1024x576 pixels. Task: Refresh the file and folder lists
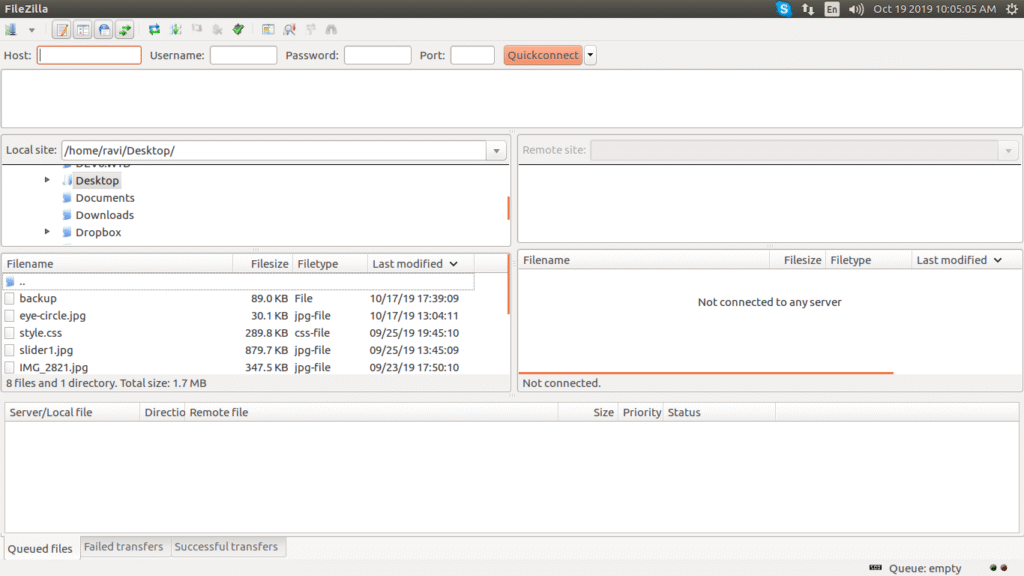154,30
